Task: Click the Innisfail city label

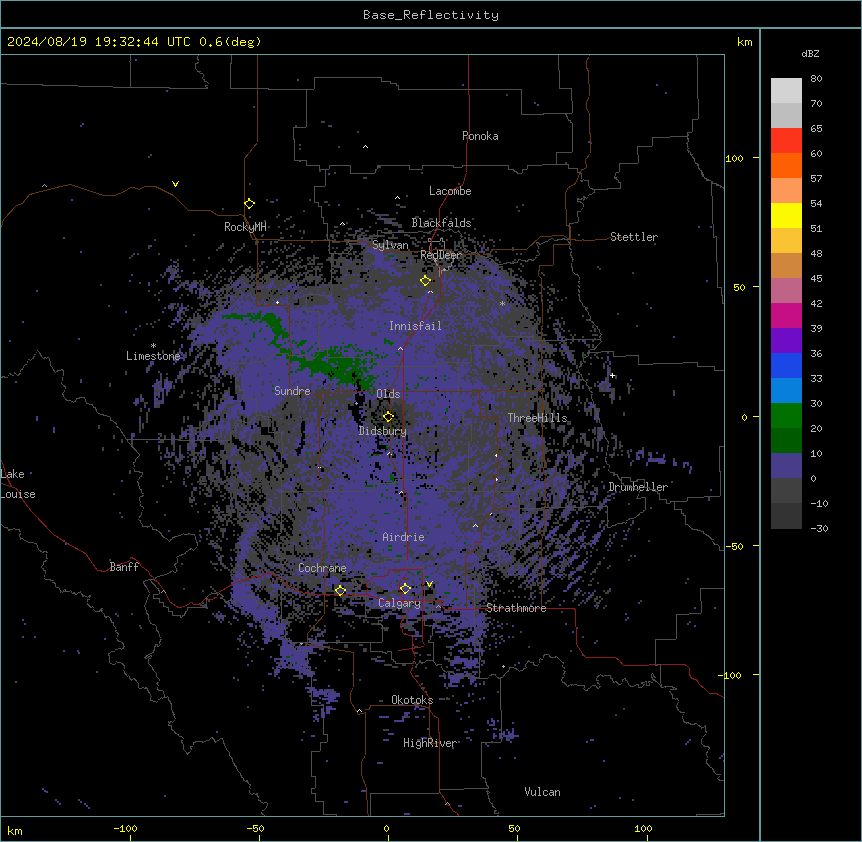Action: point(415,326)
